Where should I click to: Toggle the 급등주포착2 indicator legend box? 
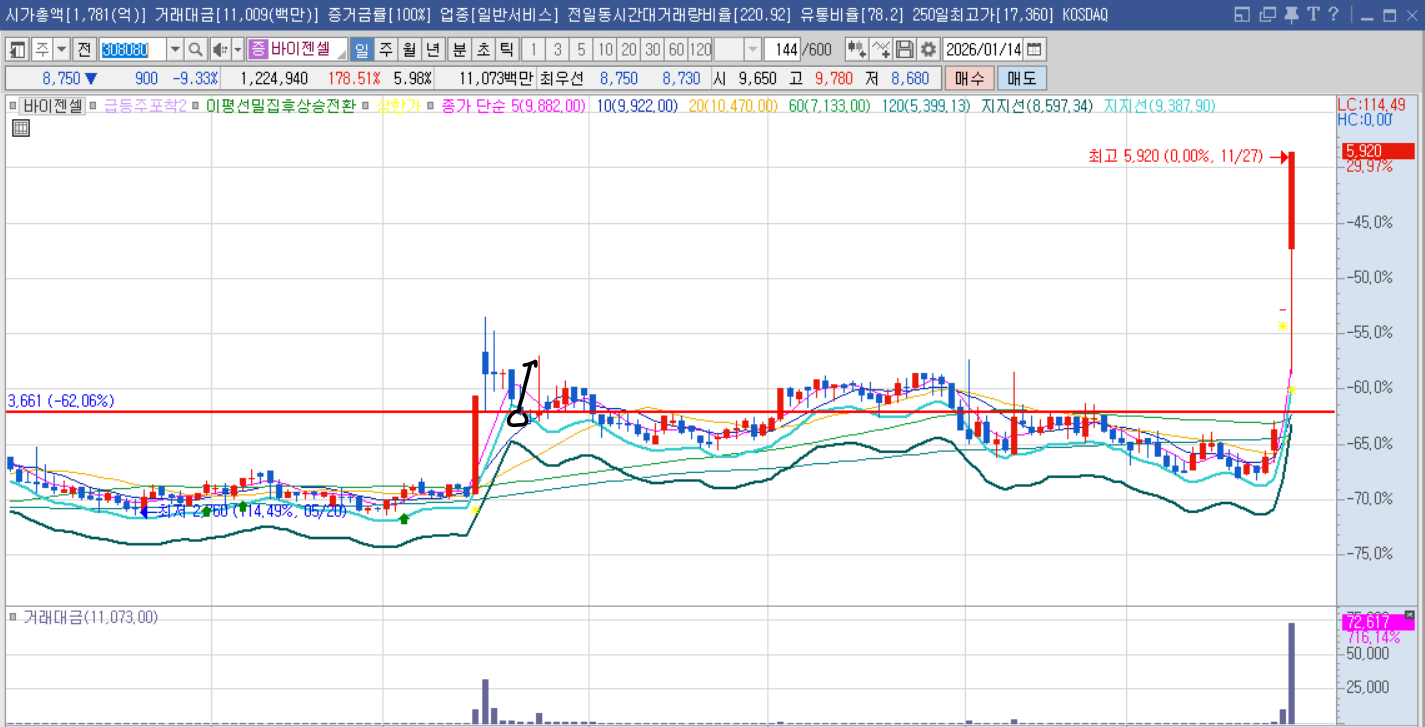coord(93,105)
